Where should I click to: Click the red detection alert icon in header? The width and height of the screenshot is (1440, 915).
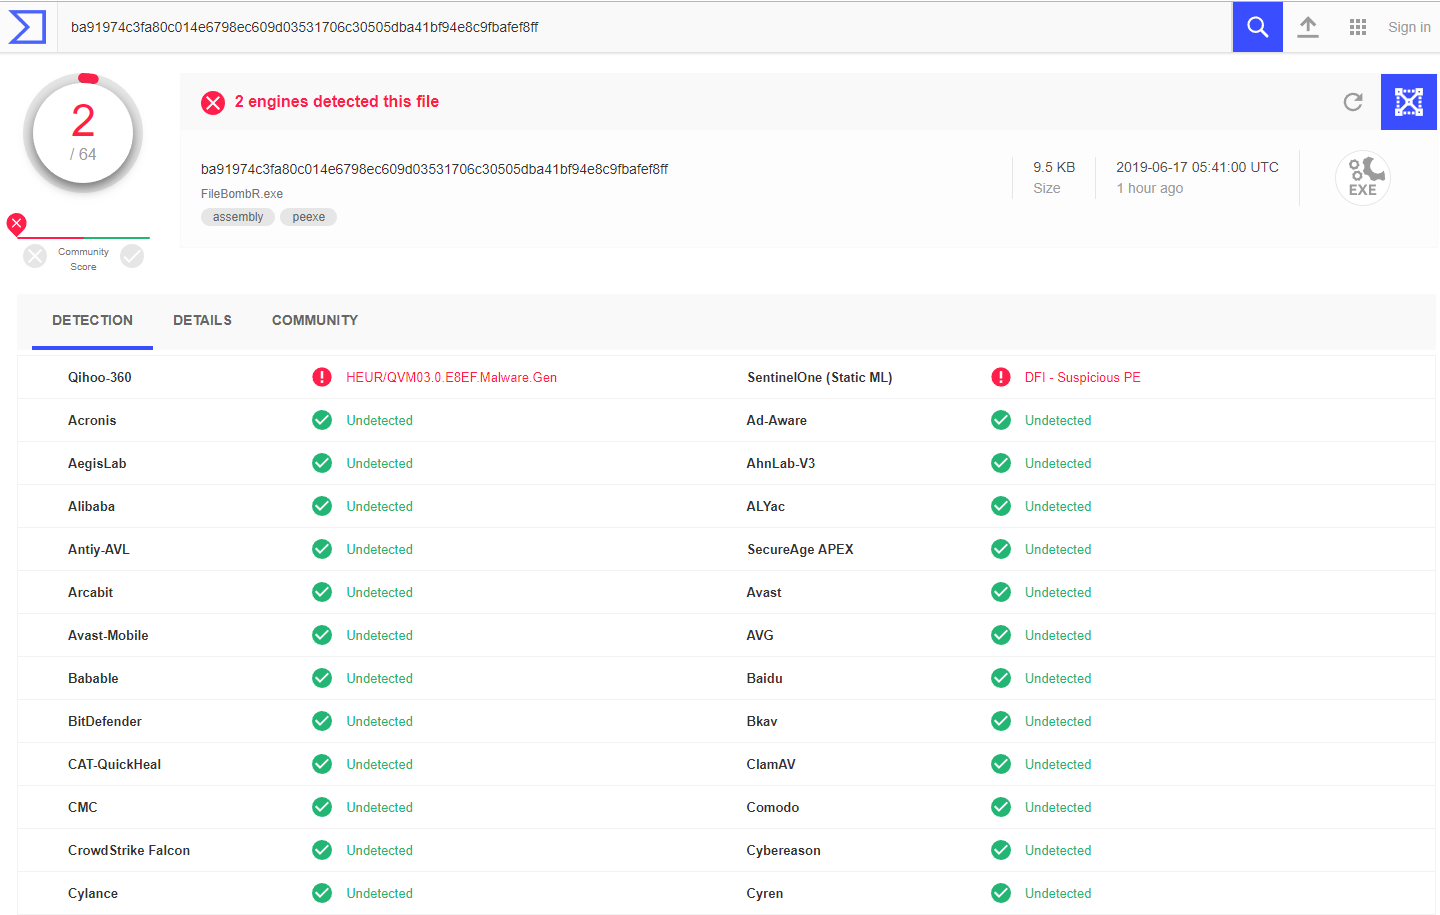213,102
